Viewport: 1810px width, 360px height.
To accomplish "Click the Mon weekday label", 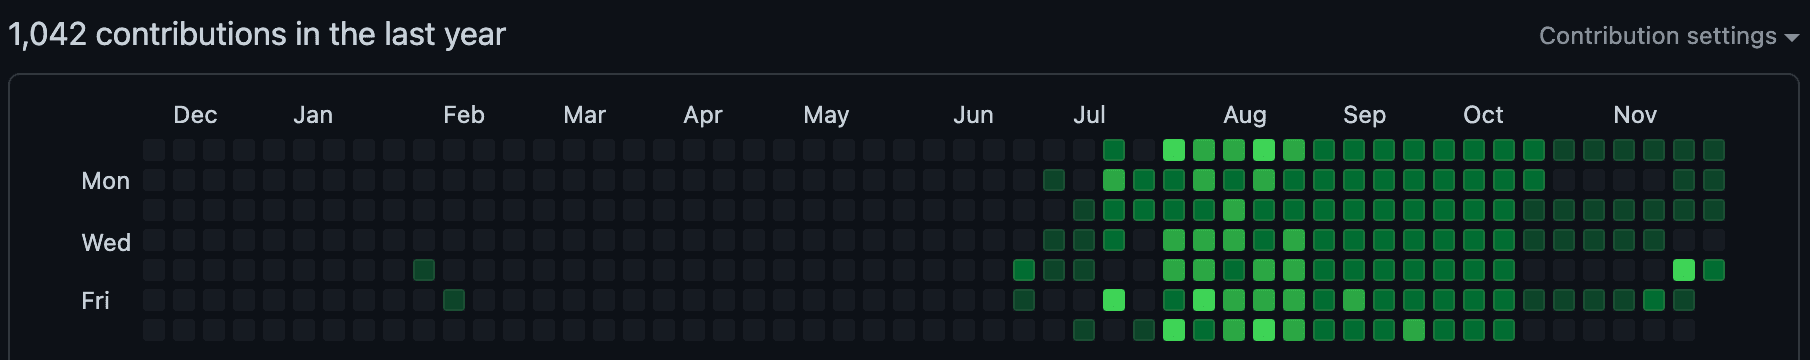I will [106, 181].
